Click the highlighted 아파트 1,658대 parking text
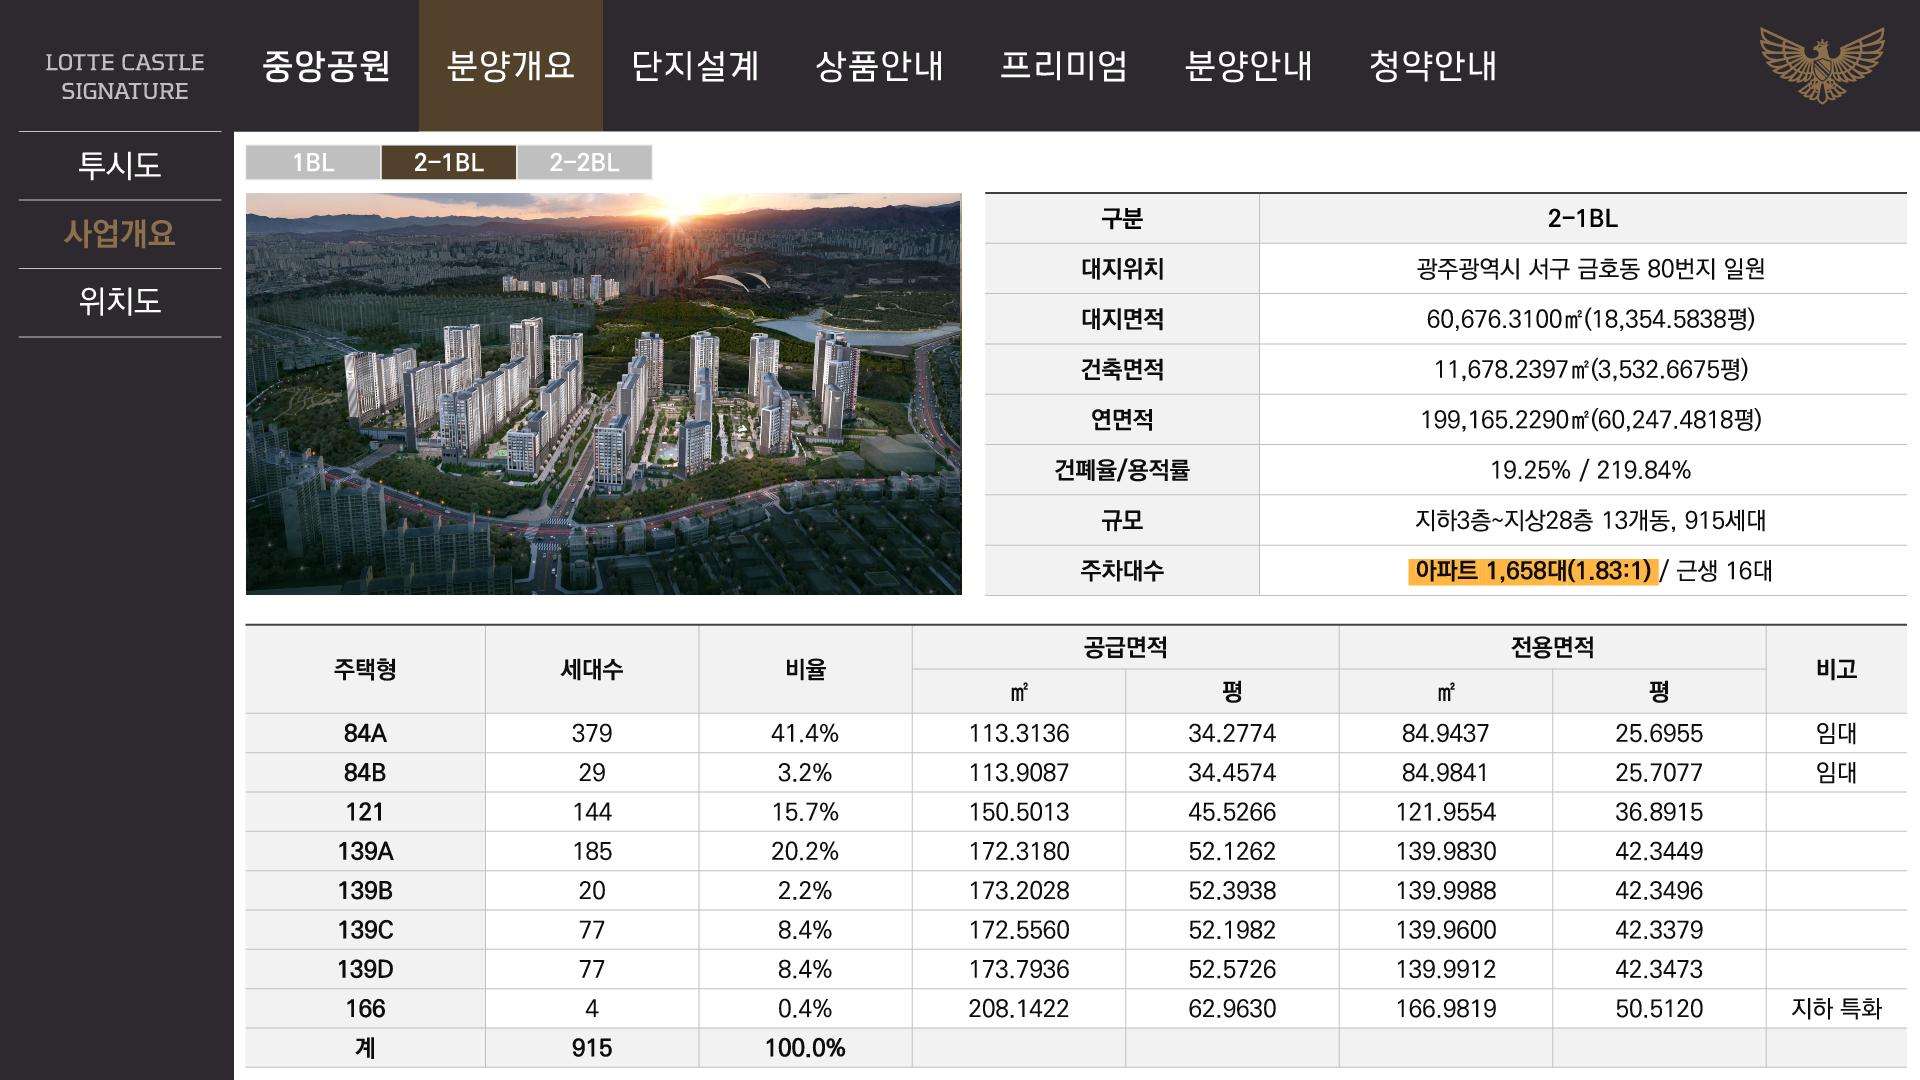The width and height of the screenshot is (1920, 1080). pos(1532,571)
